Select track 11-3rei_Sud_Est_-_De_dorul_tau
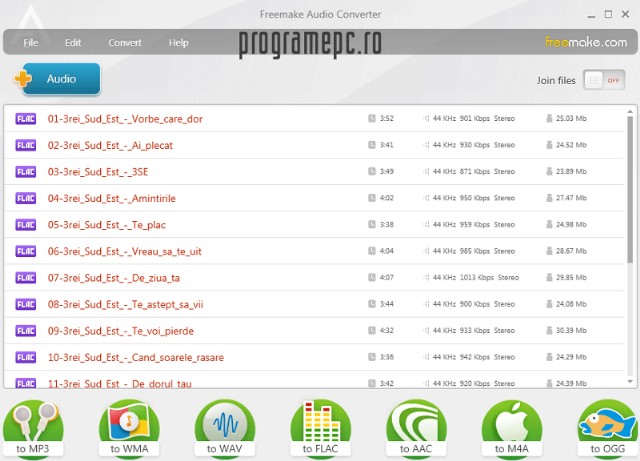Viewport: 640px width, 461px height. point(120,383)
